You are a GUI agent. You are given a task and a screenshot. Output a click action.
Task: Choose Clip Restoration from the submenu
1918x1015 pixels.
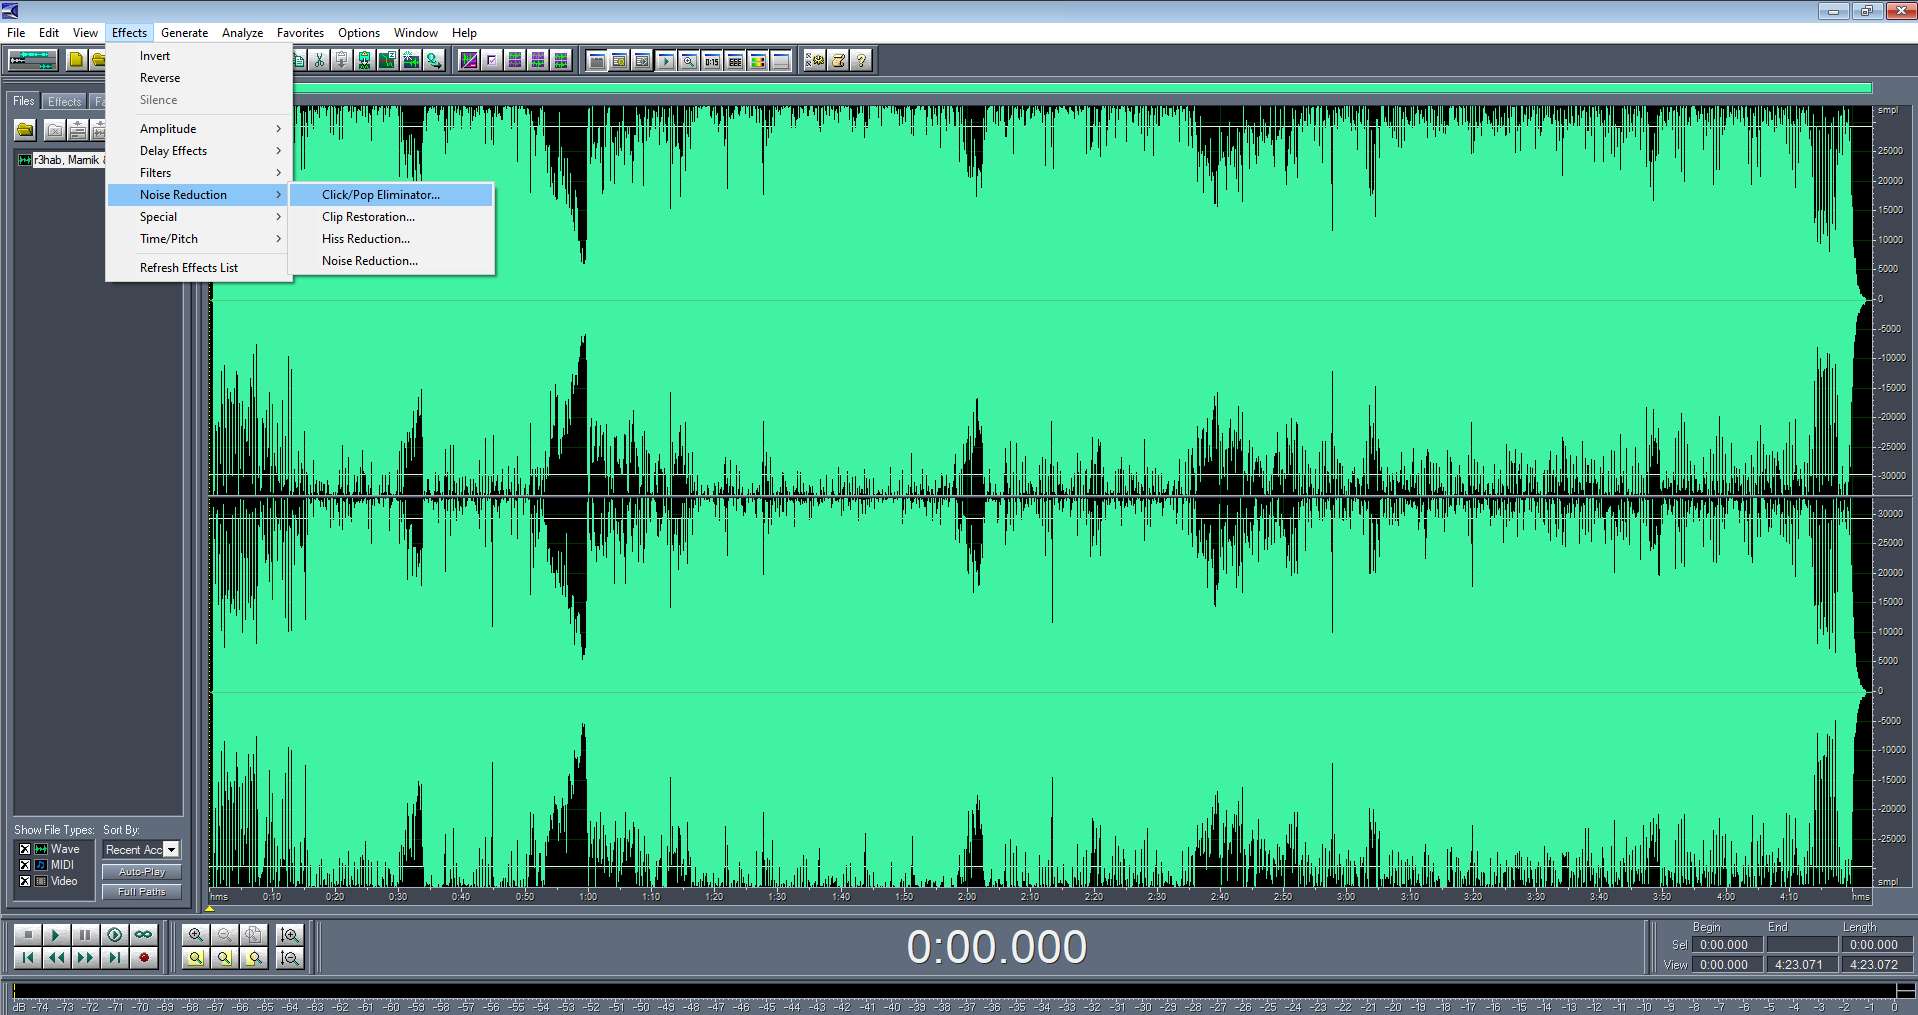click(x=391, y=217)
